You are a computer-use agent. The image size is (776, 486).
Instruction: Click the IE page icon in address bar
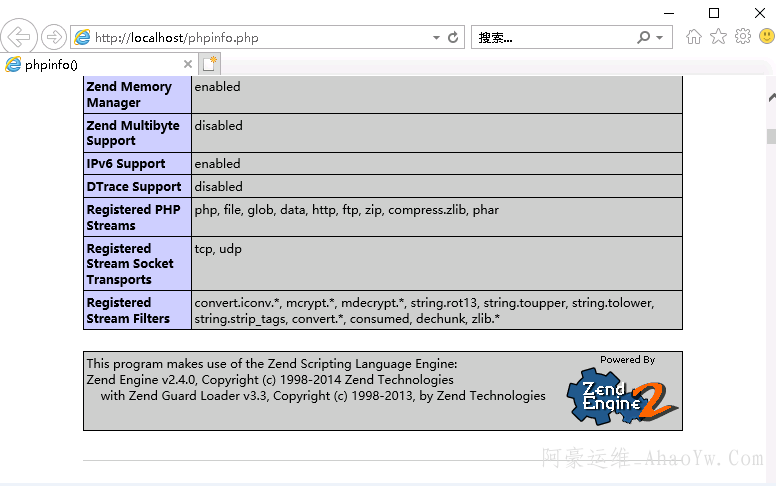[x=83, y=38]
